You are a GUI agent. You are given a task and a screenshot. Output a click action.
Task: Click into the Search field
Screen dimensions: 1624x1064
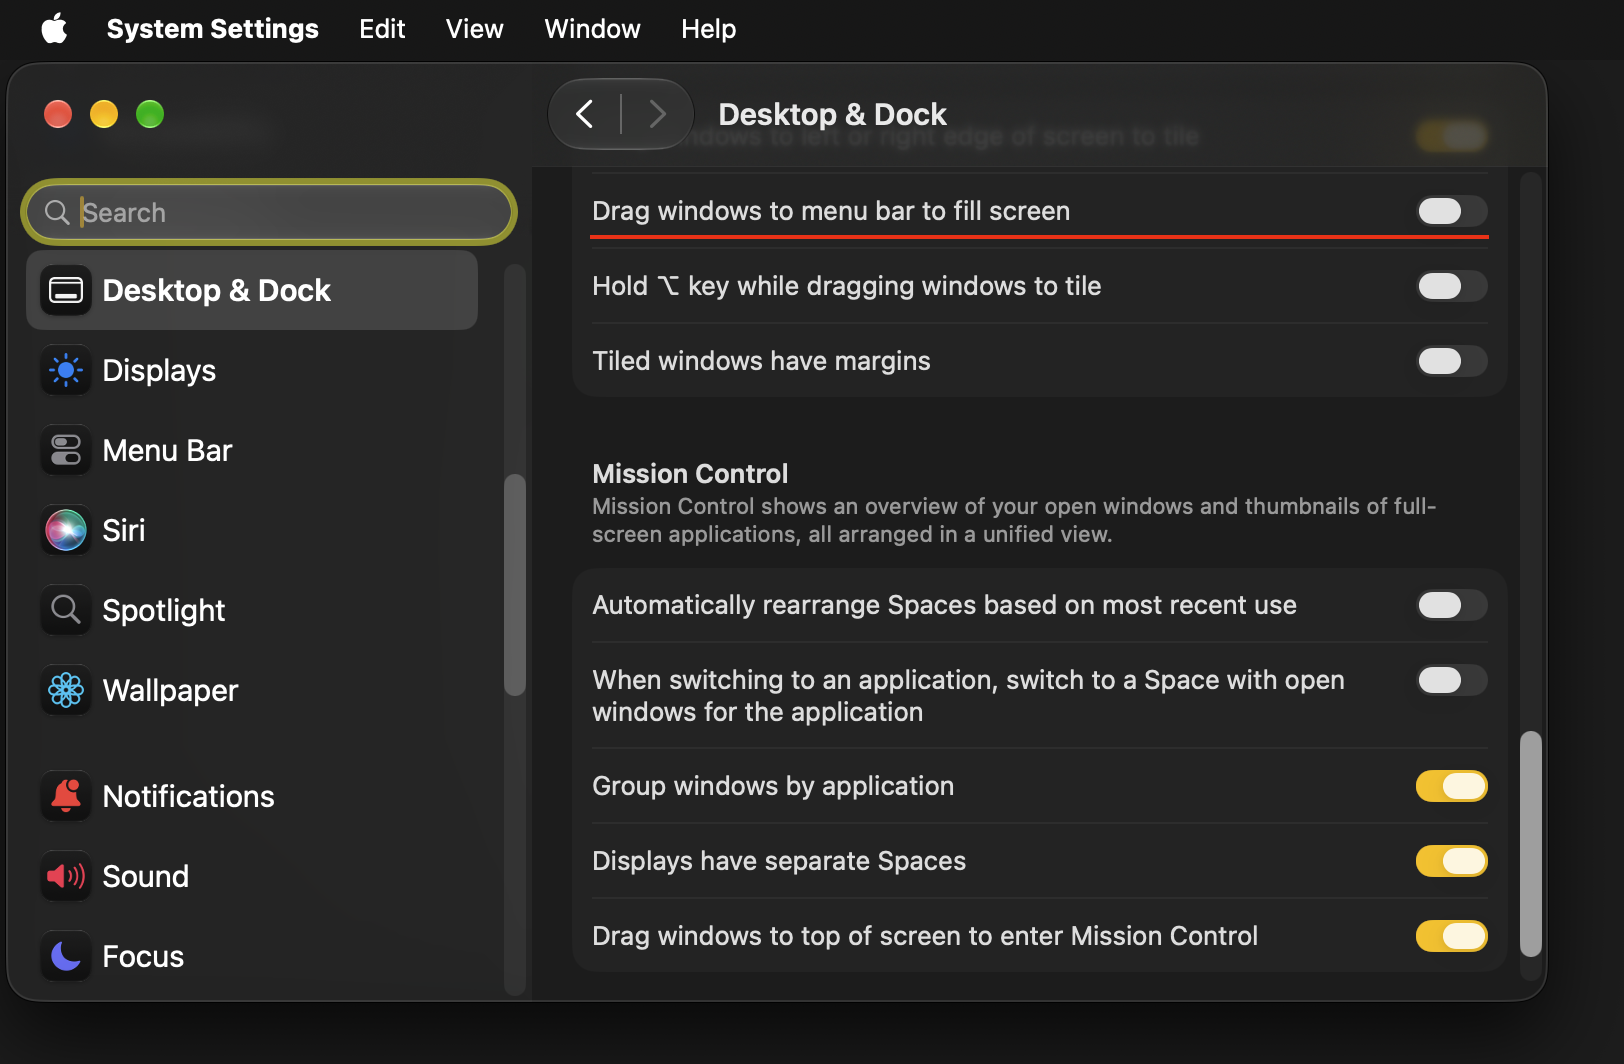(269, 212)
